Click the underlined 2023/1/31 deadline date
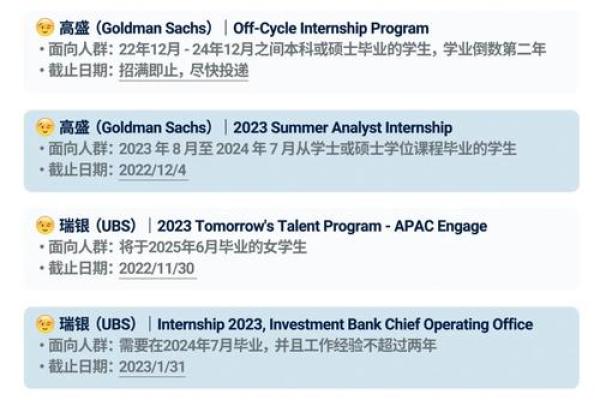Viewport: 600px width, 400px height. pyautogui.click(x=152, y=367)
